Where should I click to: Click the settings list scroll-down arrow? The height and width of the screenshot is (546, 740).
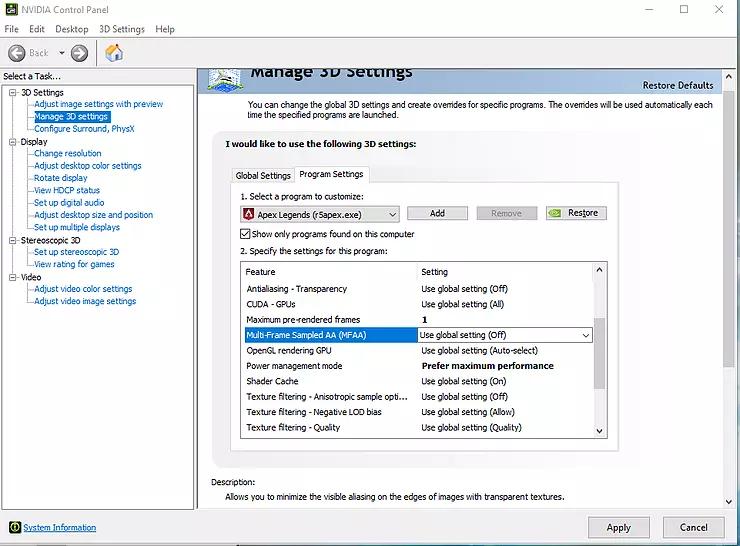(599, 431)
